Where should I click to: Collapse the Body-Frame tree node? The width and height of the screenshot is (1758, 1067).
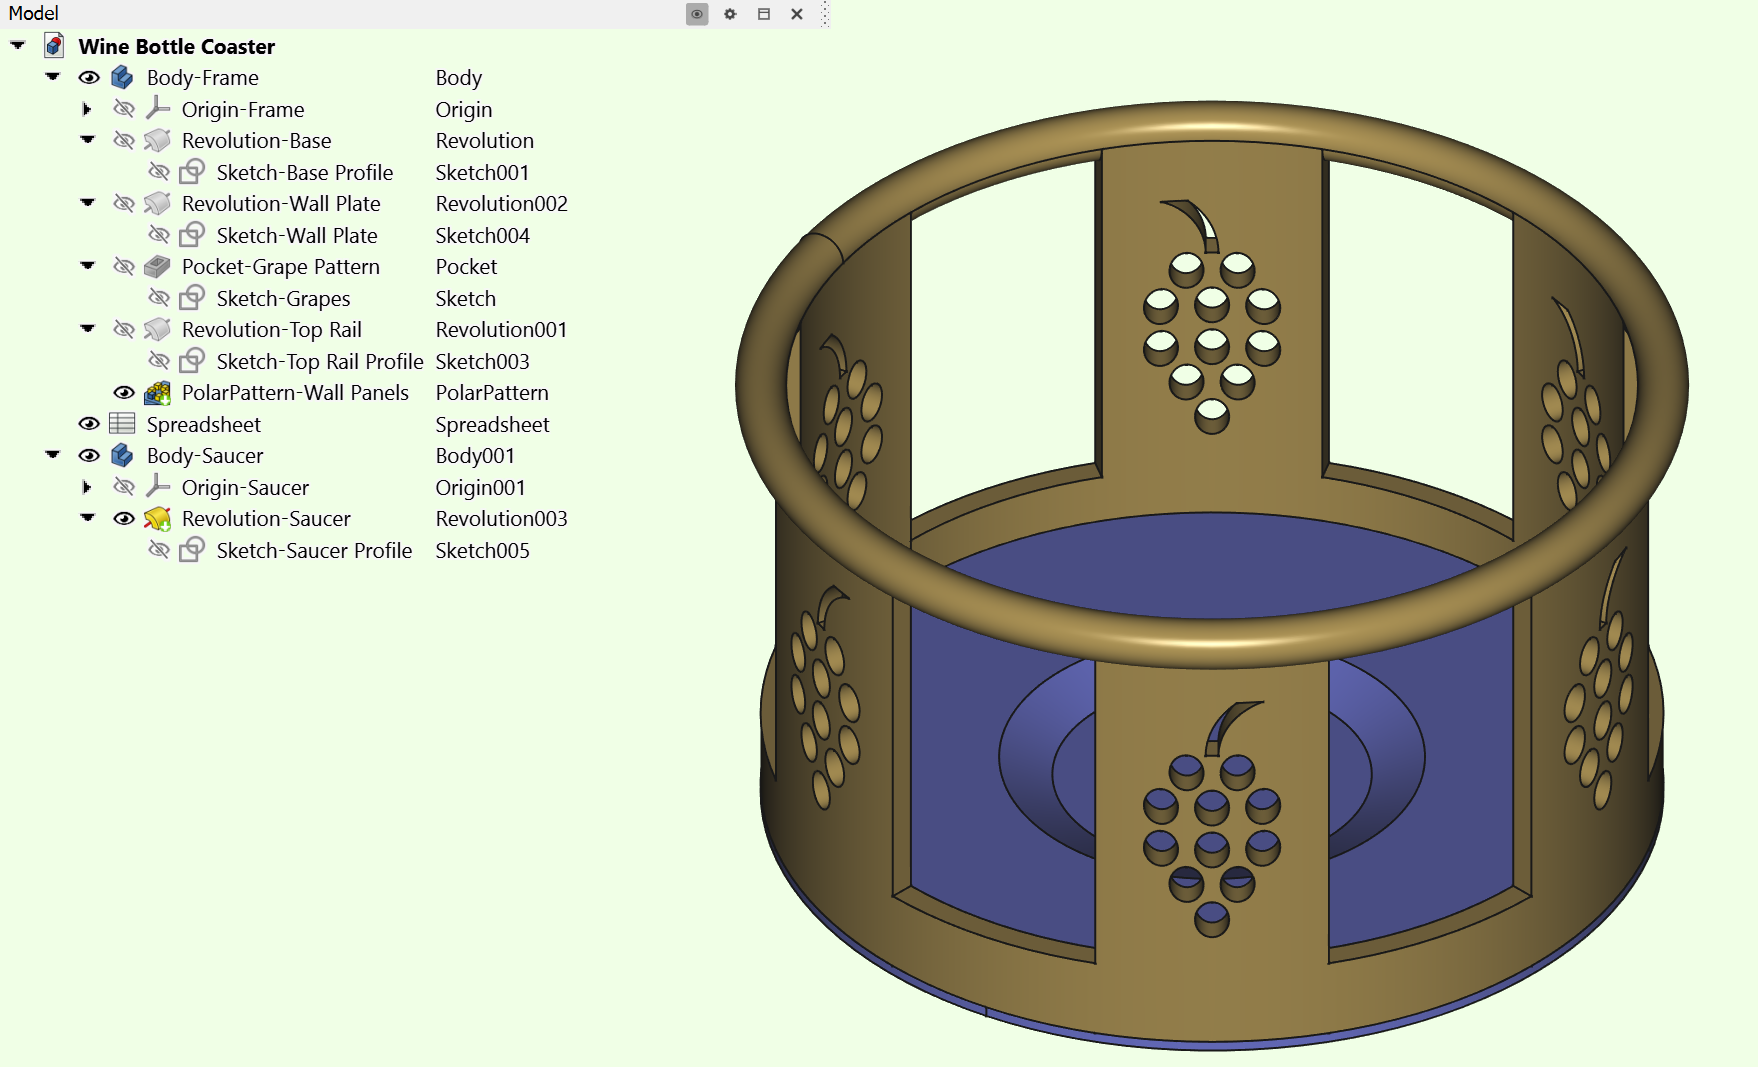pyautogui.click(x=53, y=76)
